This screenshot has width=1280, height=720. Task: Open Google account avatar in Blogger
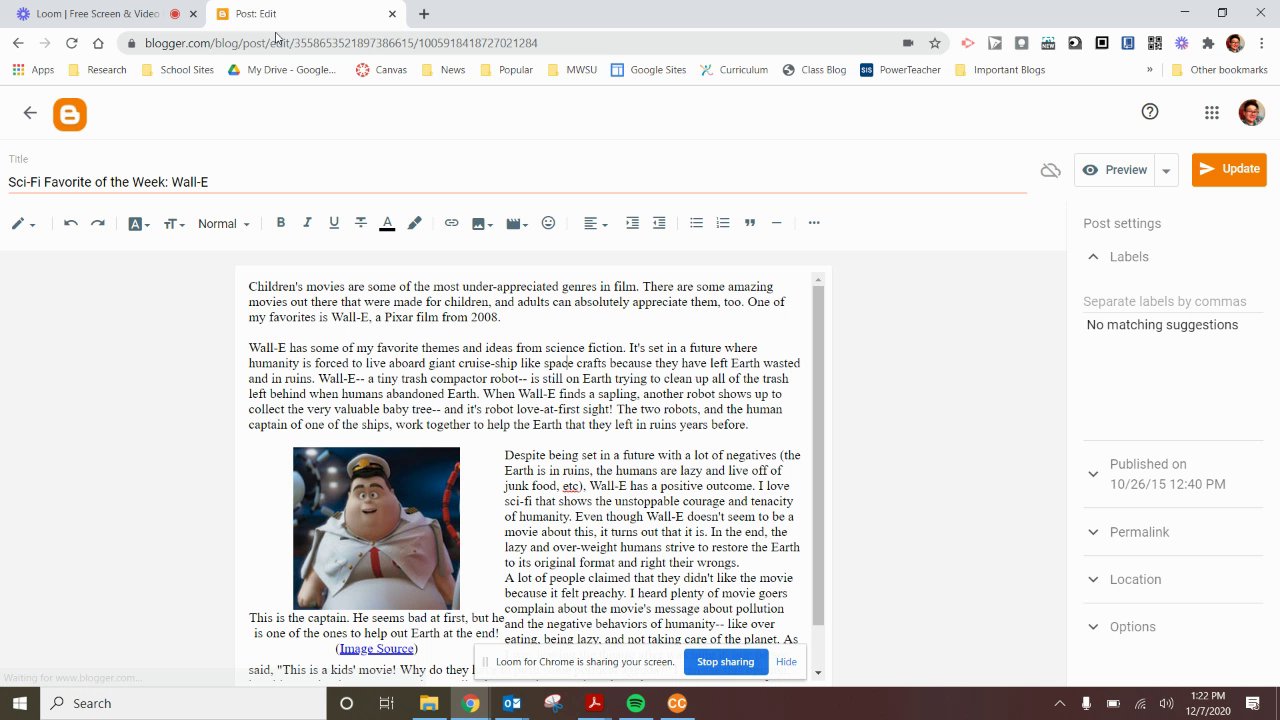click(1251, 112)
